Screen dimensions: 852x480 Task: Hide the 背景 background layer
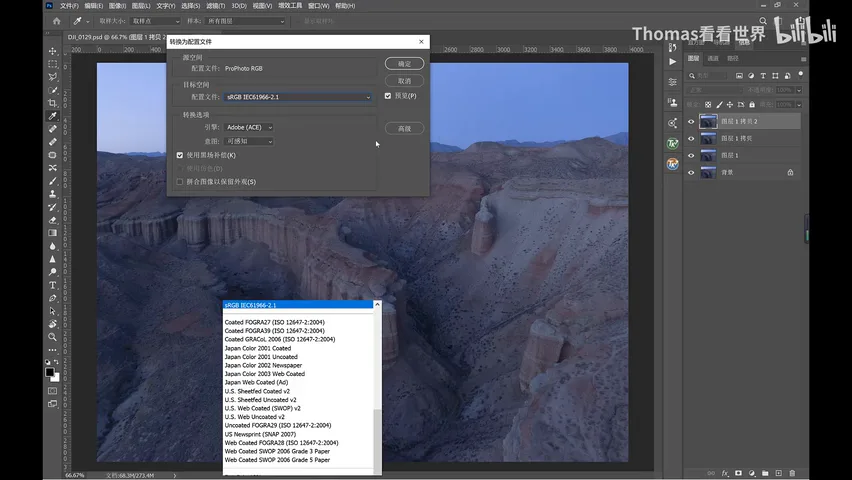pyautogui.click(x=691, y=172)
